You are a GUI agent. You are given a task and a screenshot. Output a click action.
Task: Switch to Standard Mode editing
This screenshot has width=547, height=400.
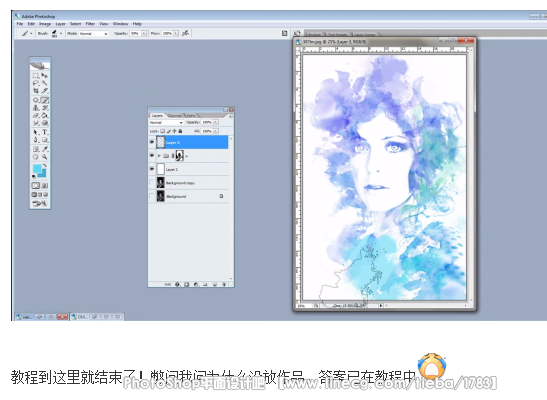[x=36, y=186]
